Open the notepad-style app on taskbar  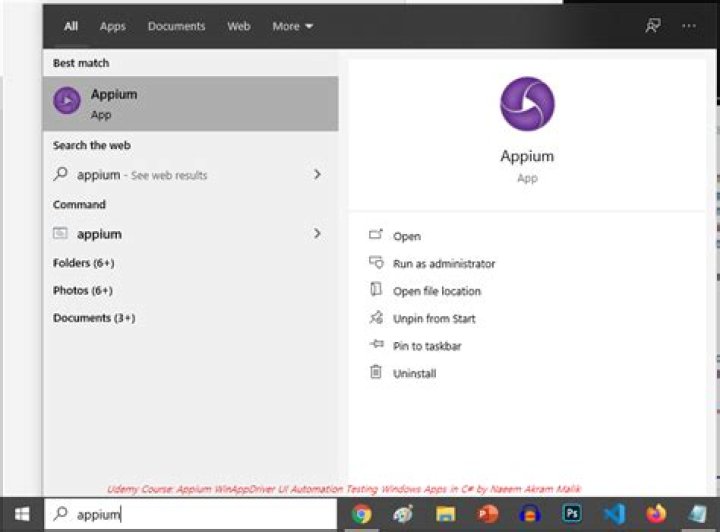pyautogui.click(x=698, y=514)
